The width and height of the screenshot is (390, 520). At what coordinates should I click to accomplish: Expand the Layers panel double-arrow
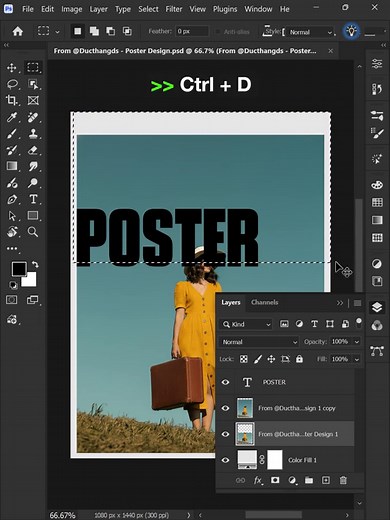[x=340, y=303]
